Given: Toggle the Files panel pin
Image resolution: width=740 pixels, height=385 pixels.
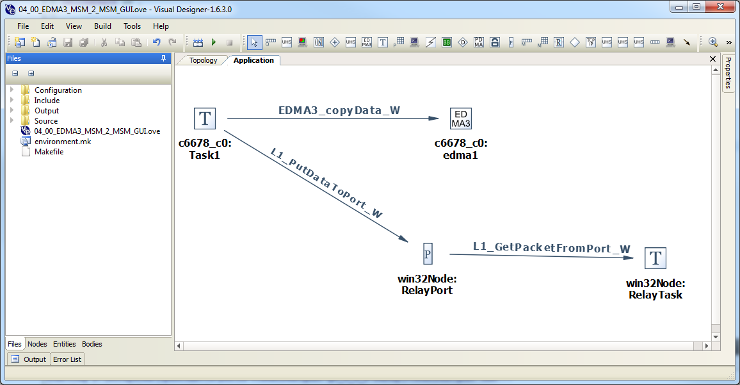Looking at the screenshot, I should pyautogui.click(x=163, y=59).
